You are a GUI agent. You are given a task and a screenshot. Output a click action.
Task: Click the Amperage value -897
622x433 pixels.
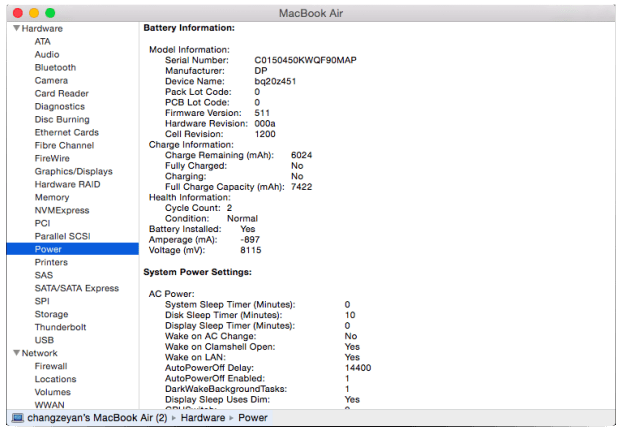250,239
